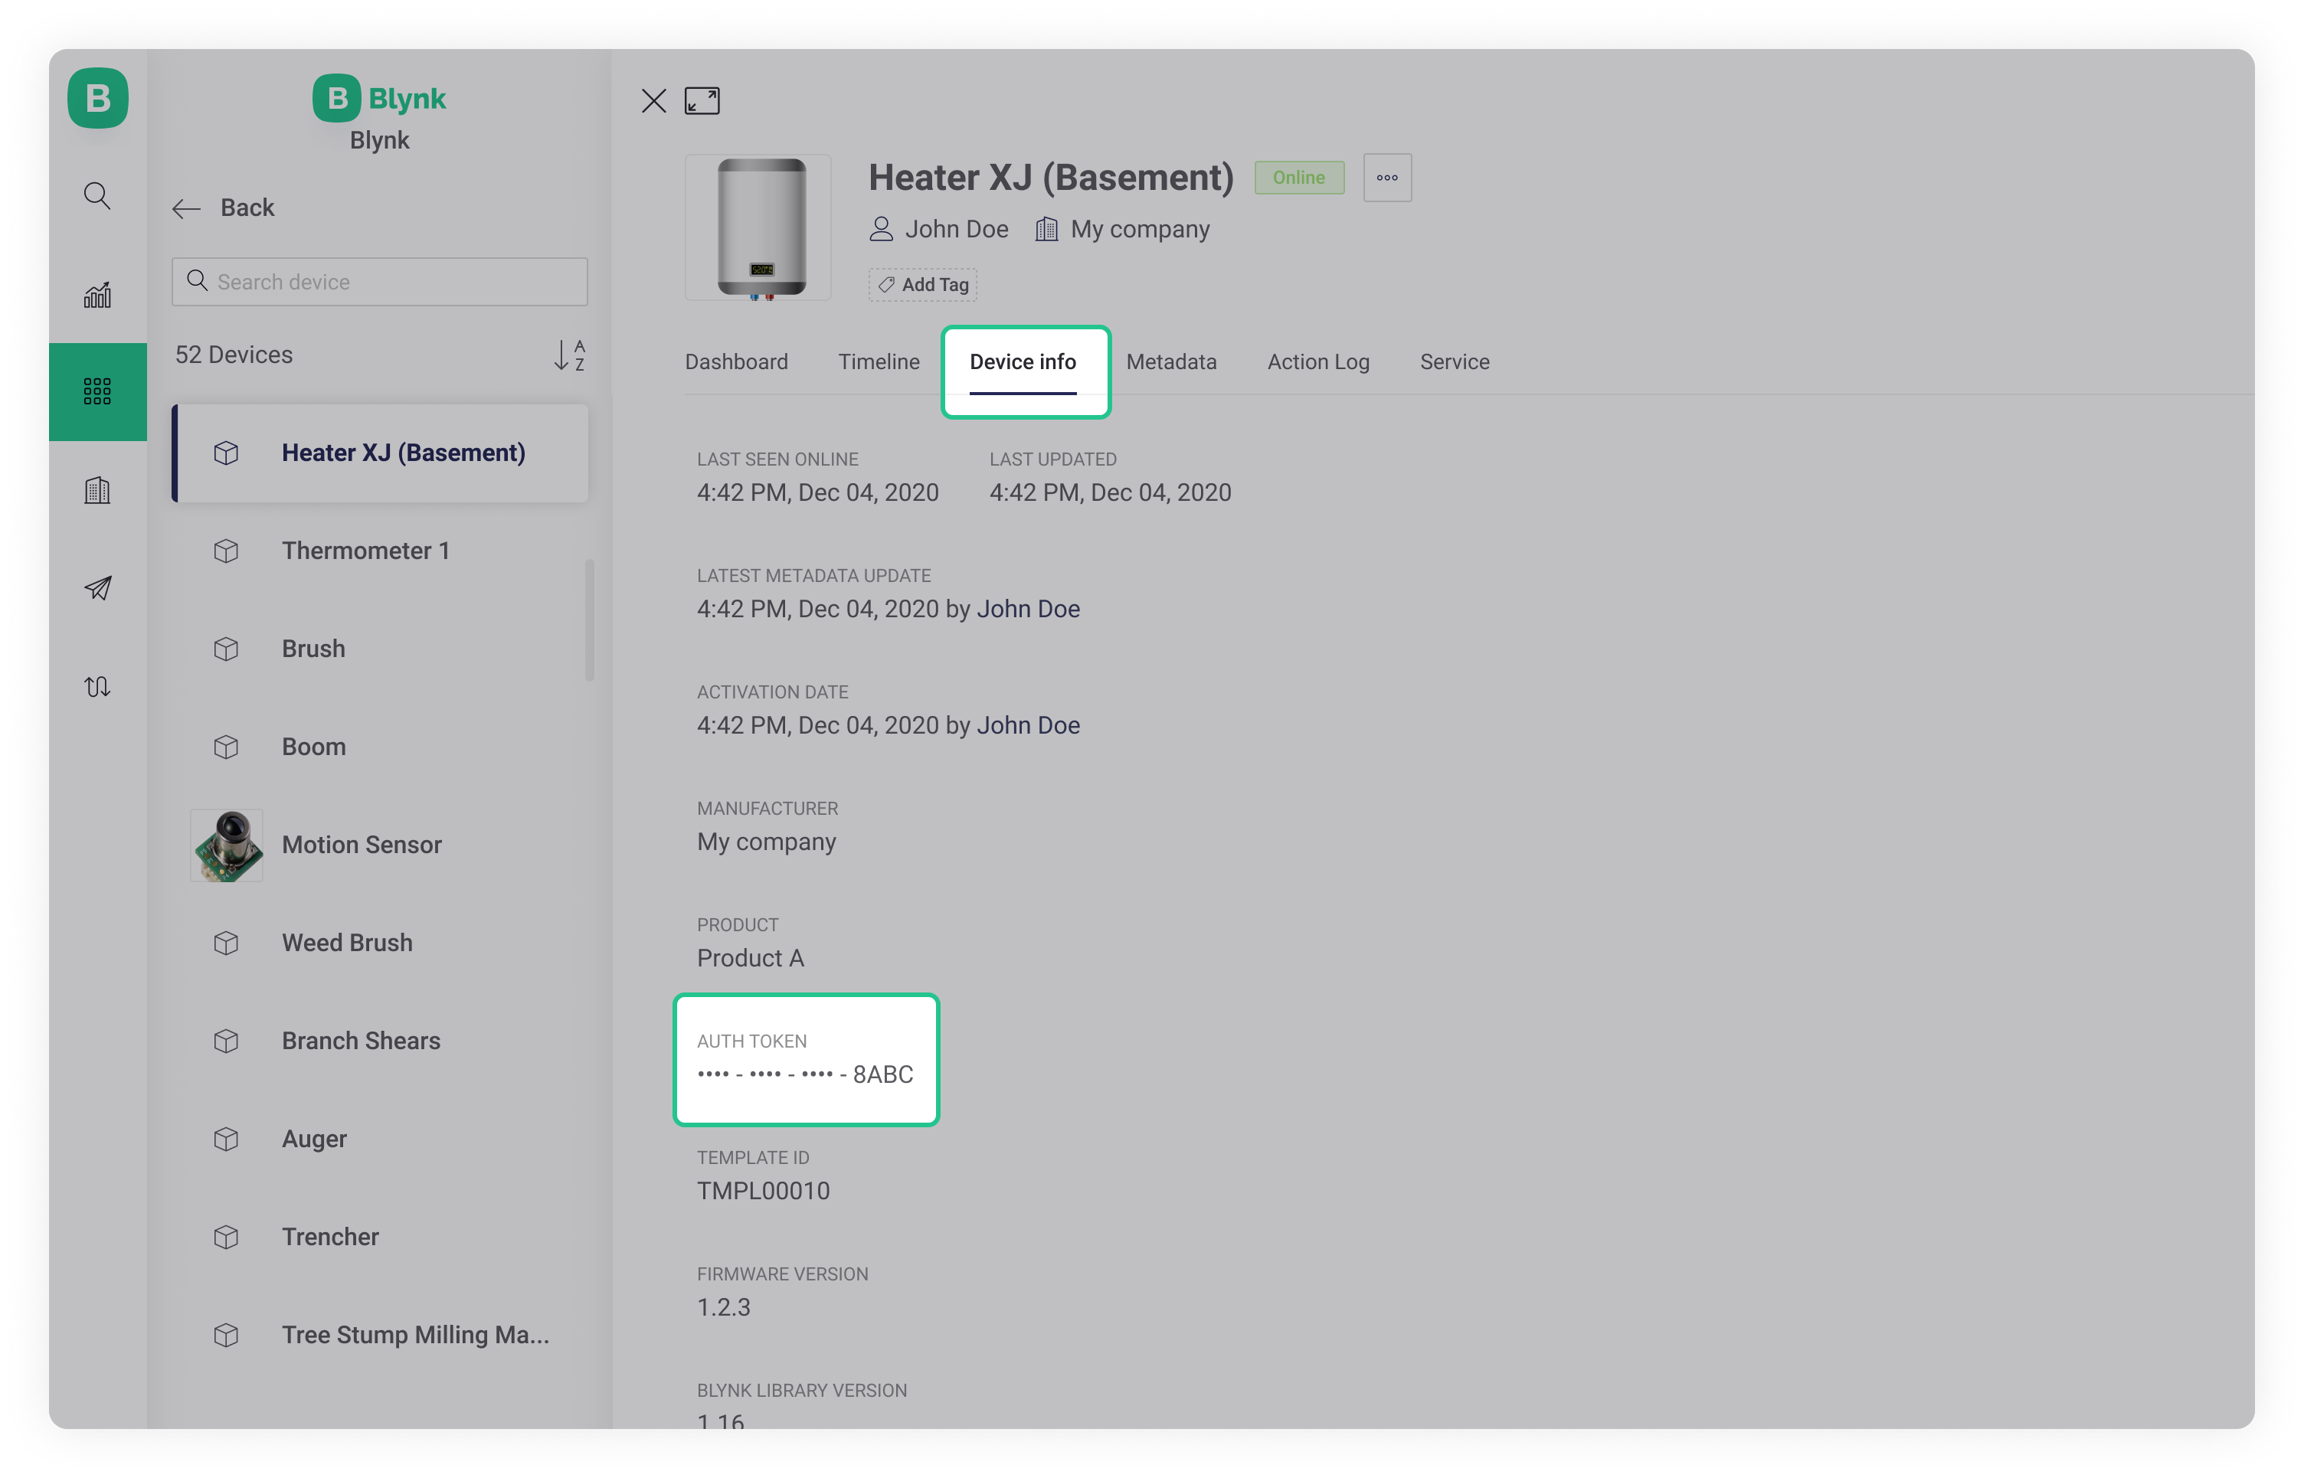This screenshot has width=2304, height=1478.
Task: Click John Doe link under Activation Date
Action: coord(1028,725)
